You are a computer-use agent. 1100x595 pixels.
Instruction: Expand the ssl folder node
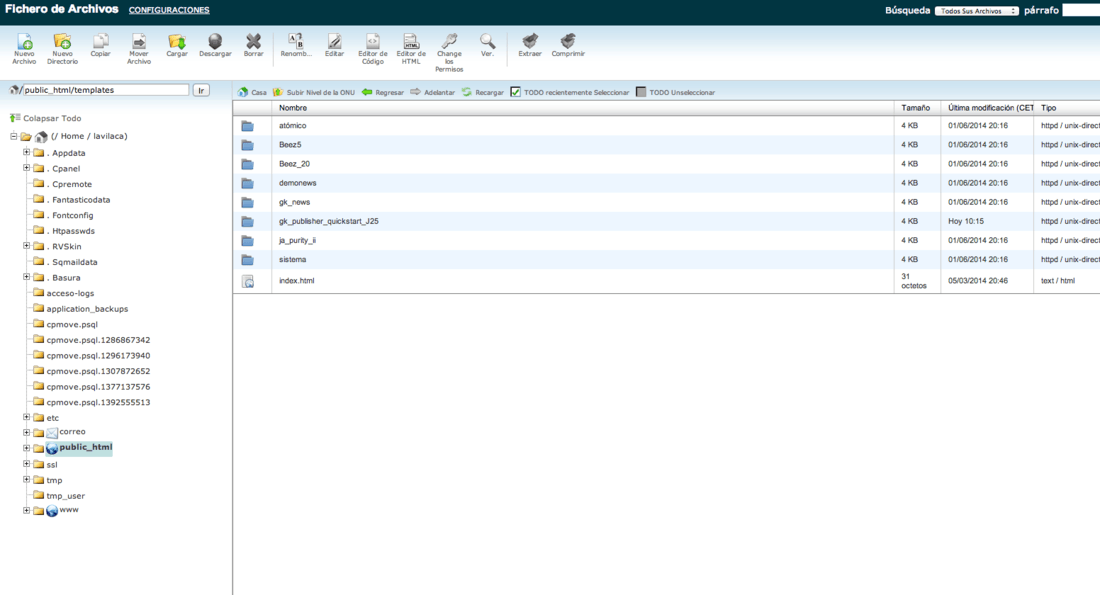pyautogui.click(x=26, y=464)
